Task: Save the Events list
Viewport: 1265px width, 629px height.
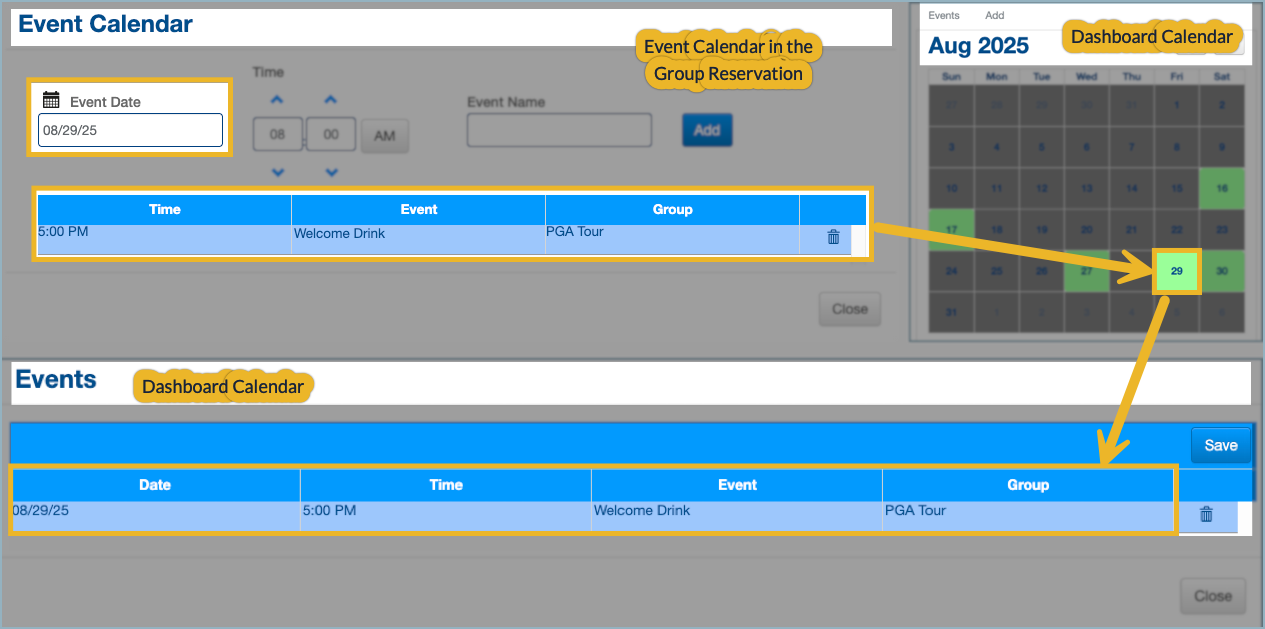Action: 1220,445
